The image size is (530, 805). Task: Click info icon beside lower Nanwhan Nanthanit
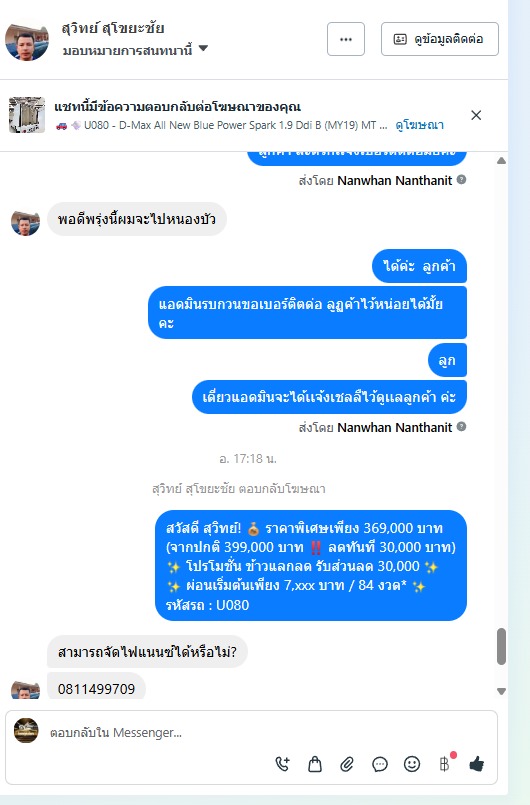point(461,426)
